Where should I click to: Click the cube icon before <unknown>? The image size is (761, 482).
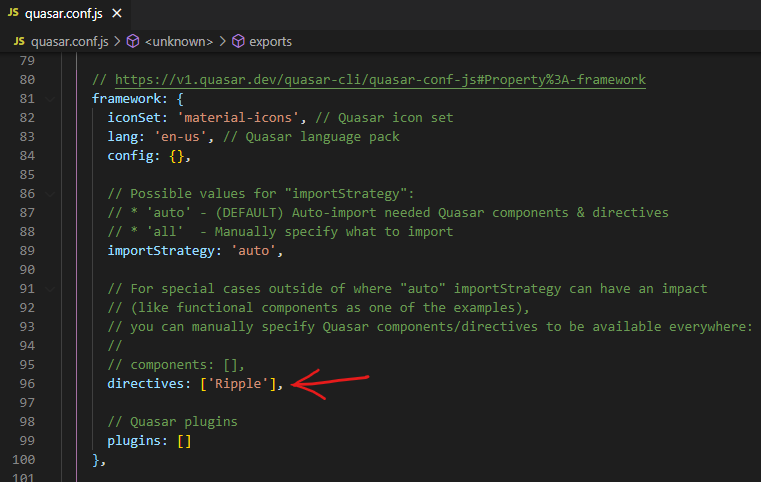pos(133,41)
